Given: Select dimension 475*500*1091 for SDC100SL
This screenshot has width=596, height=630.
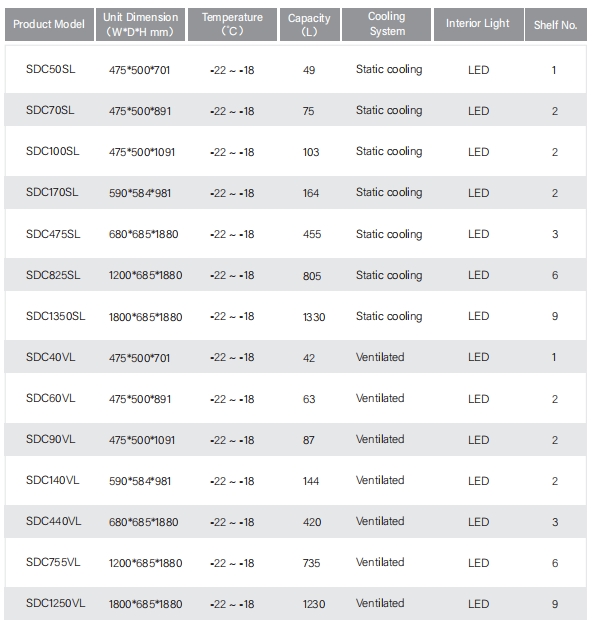Looking at the screenshot, I should (142, 152).
